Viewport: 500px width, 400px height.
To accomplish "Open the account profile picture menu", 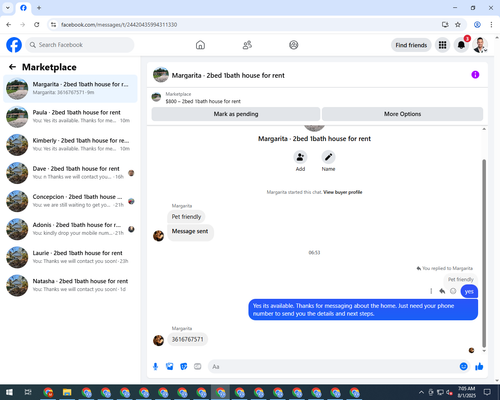I will pos(480,45).
